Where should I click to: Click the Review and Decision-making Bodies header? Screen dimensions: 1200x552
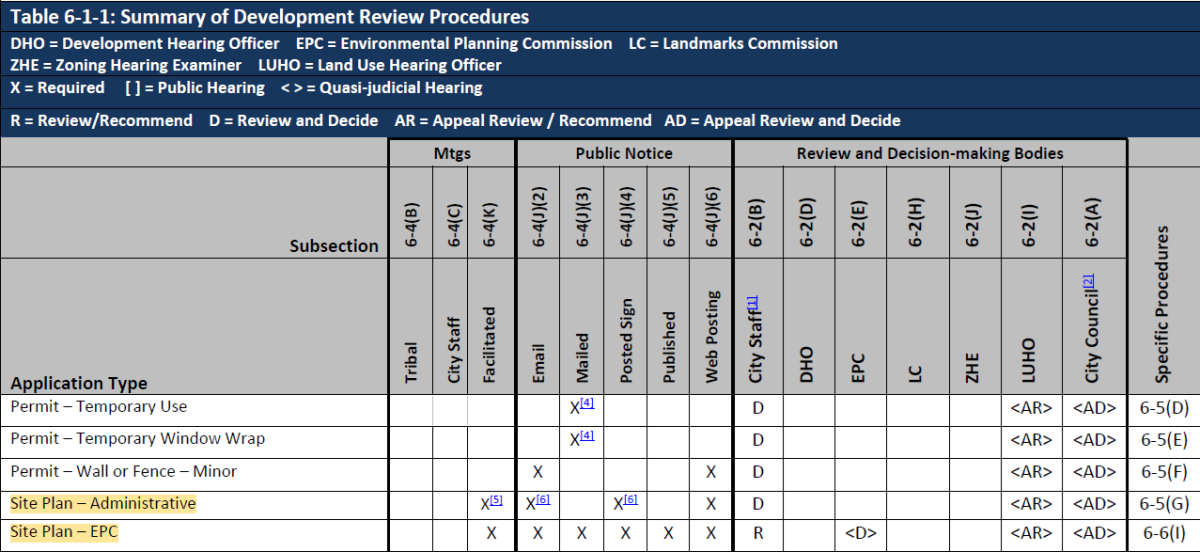coord(930,153)
